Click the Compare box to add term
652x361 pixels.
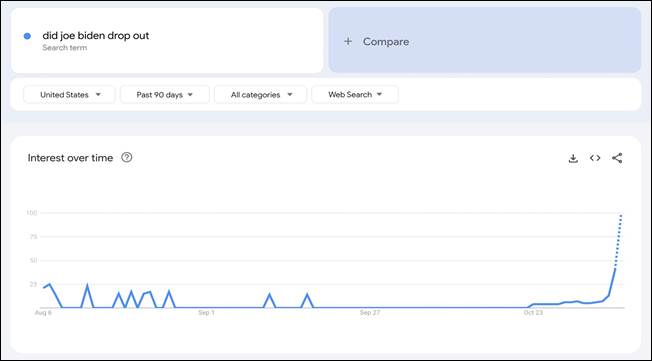(x=484, y=40)
